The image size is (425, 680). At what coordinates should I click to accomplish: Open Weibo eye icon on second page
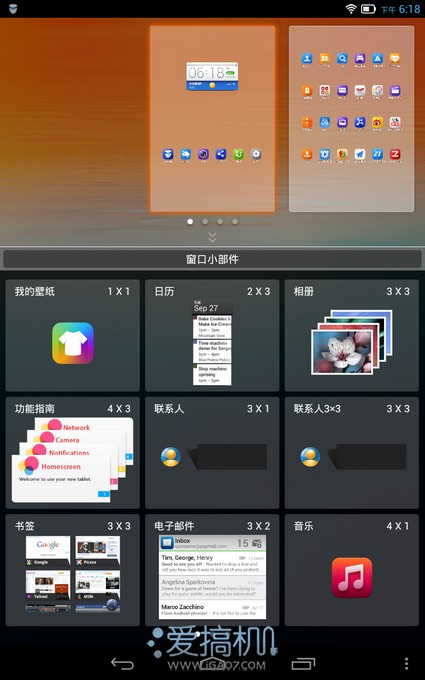(x=377, y=122)
